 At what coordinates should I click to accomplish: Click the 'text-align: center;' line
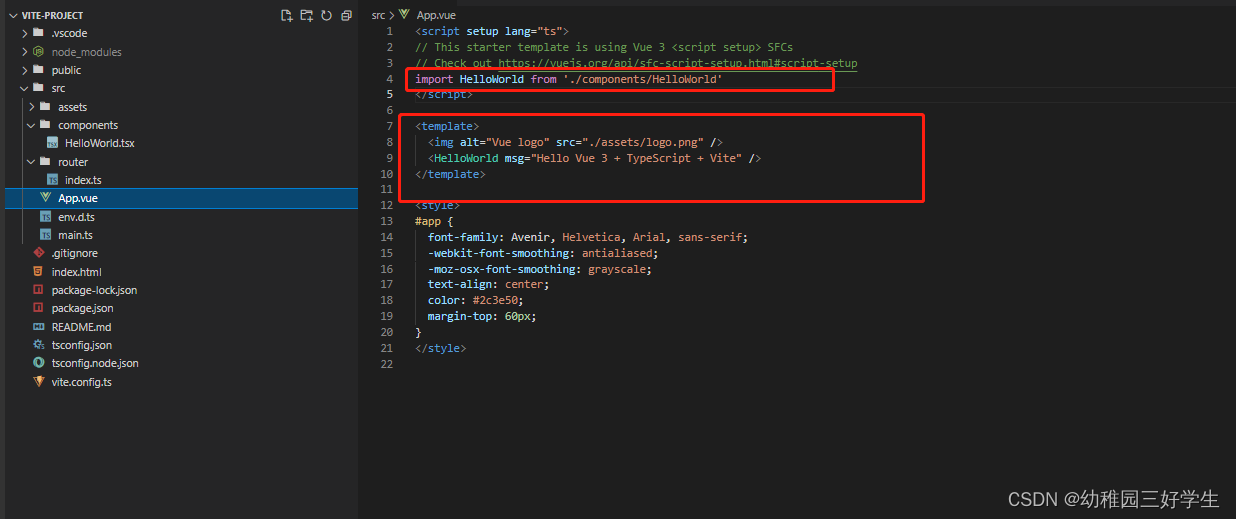click(486, 284)
